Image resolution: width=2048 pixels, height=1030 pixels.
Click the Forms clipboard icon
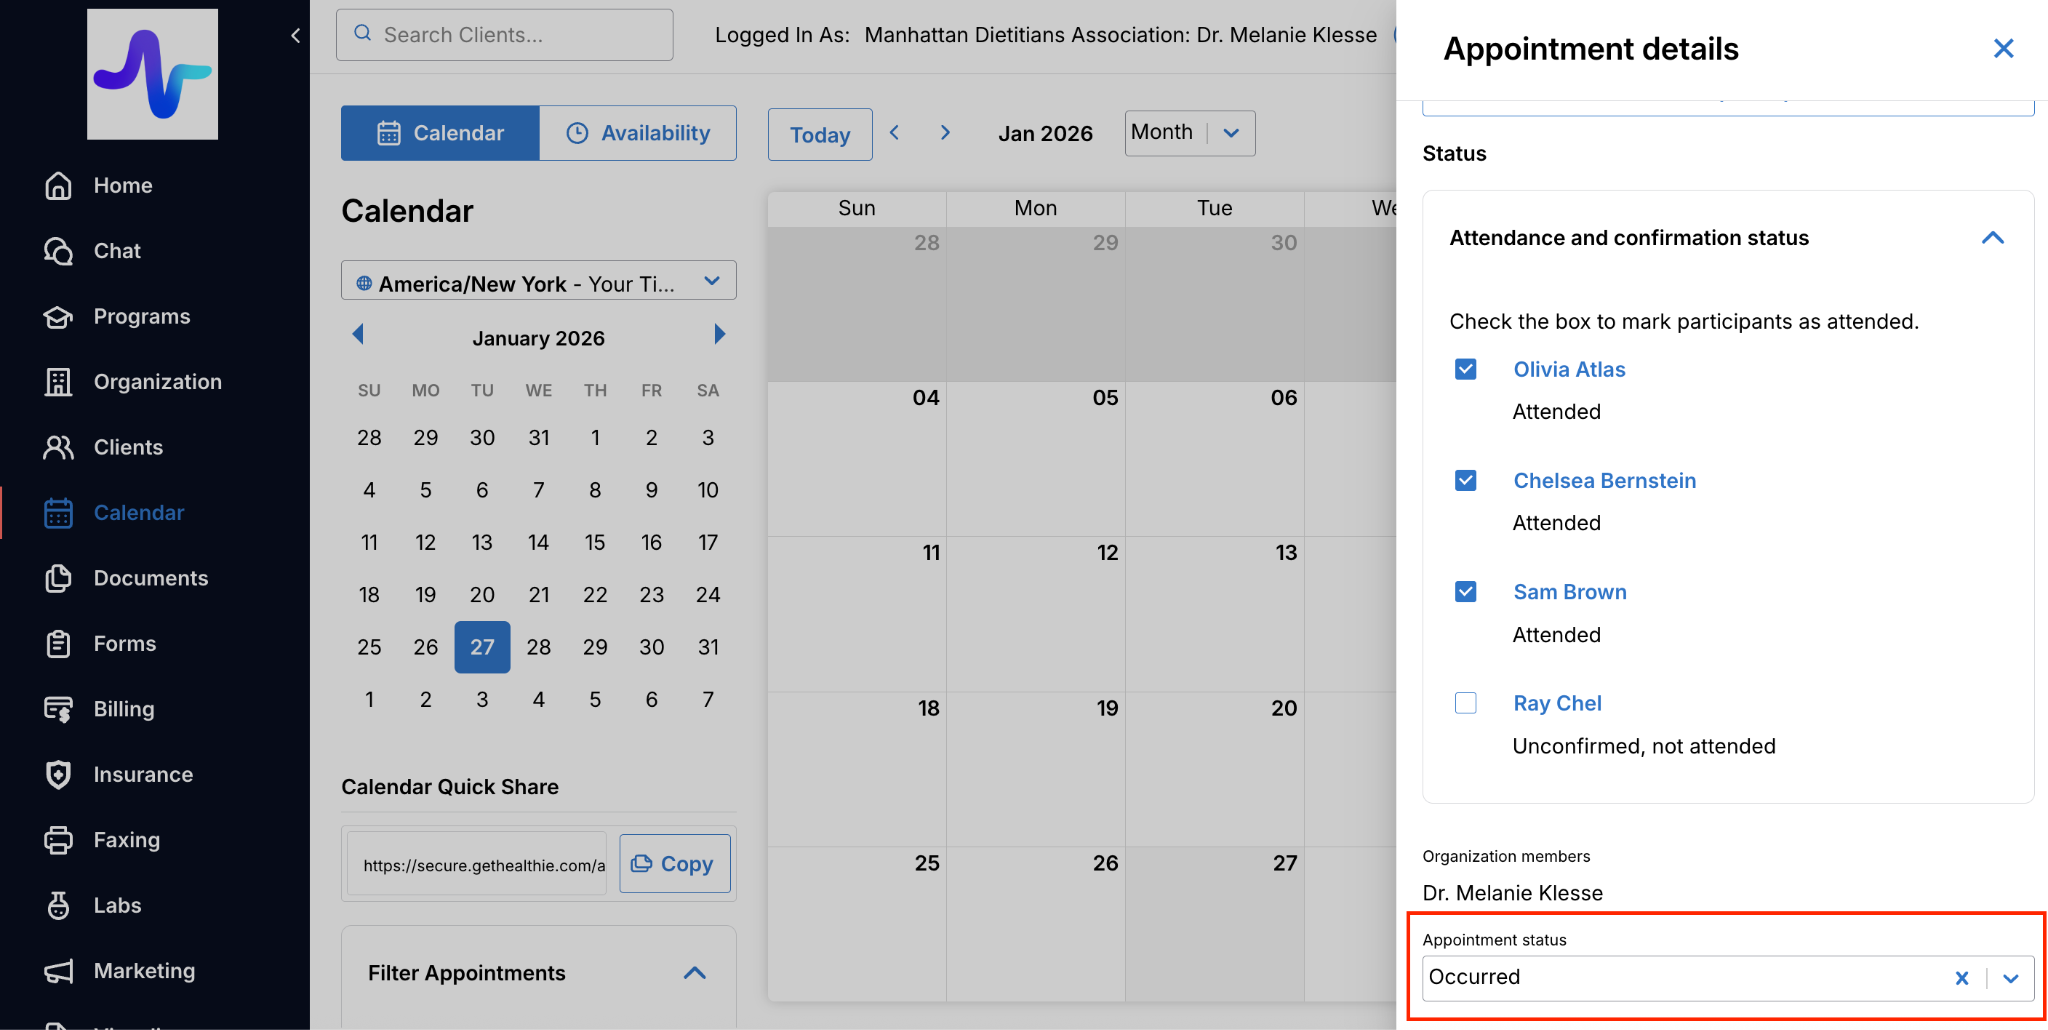[59, 644]
